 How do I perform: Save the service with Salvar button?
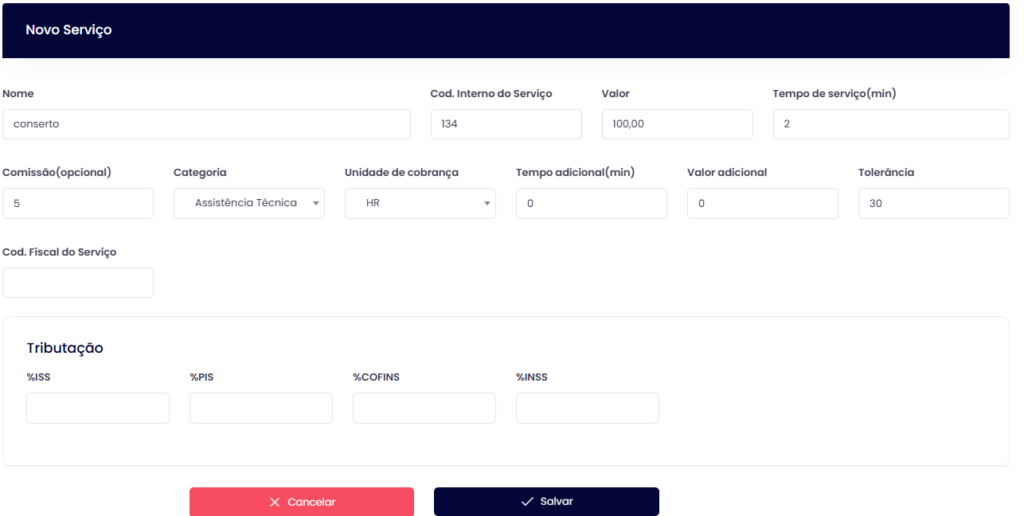tap(547, 502)
